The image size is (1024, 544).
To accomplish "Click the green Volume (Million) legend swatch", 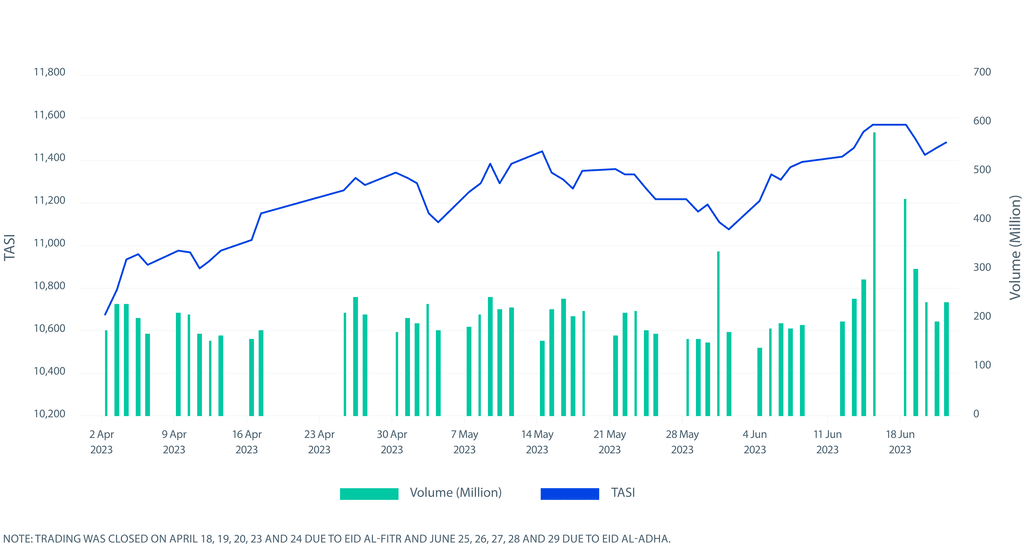I will [x=370, y=493].
